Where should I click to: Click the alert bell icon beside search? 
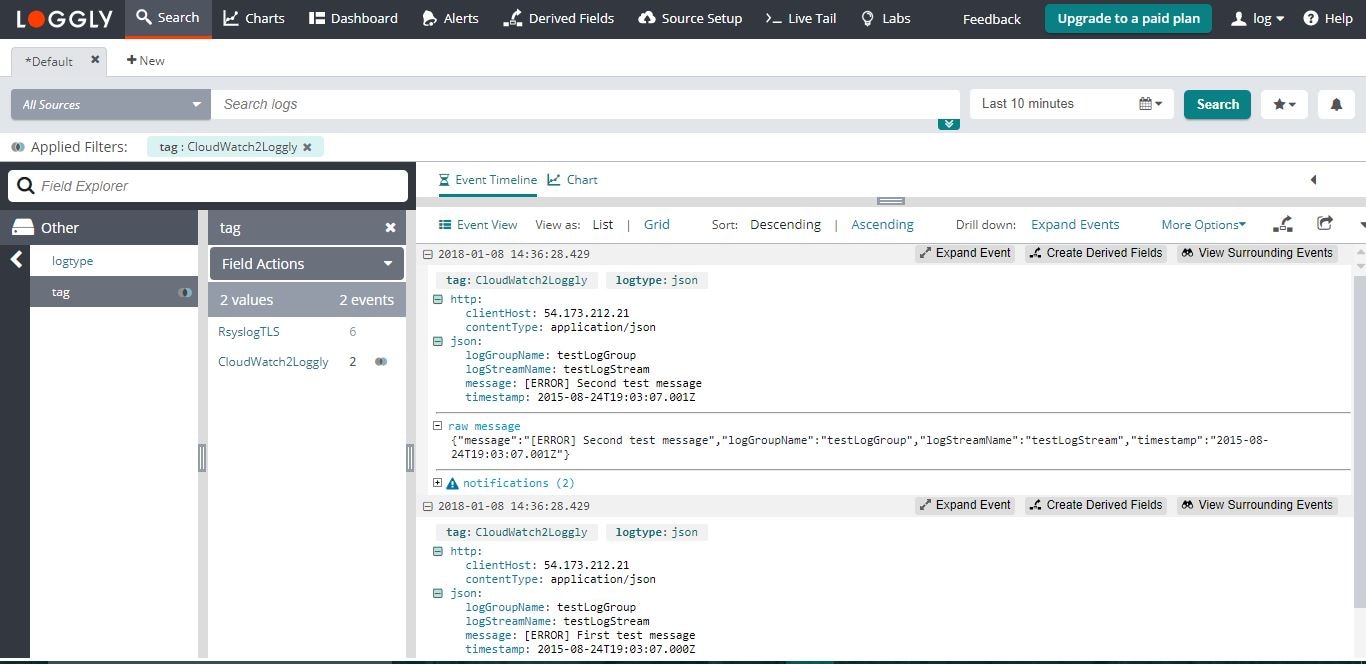1336,104
